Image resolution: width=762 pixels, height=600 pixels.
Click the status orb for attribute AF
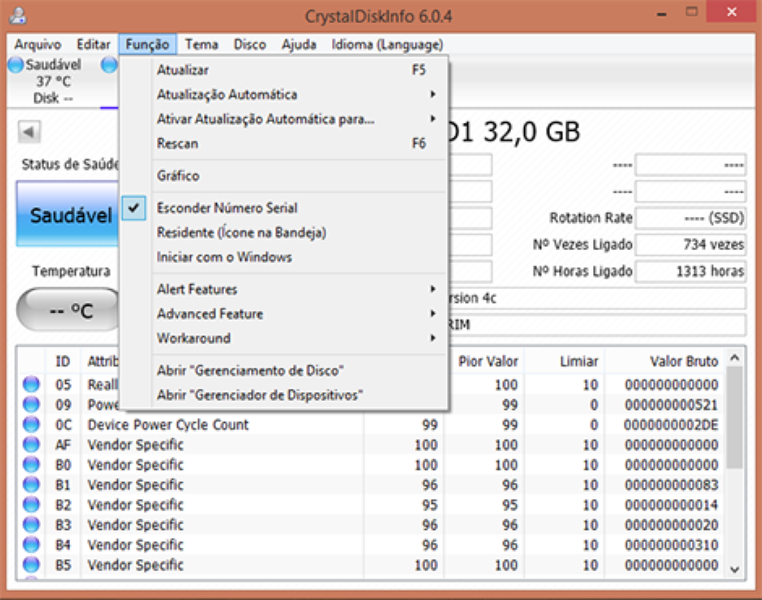[x=31, y=445]
